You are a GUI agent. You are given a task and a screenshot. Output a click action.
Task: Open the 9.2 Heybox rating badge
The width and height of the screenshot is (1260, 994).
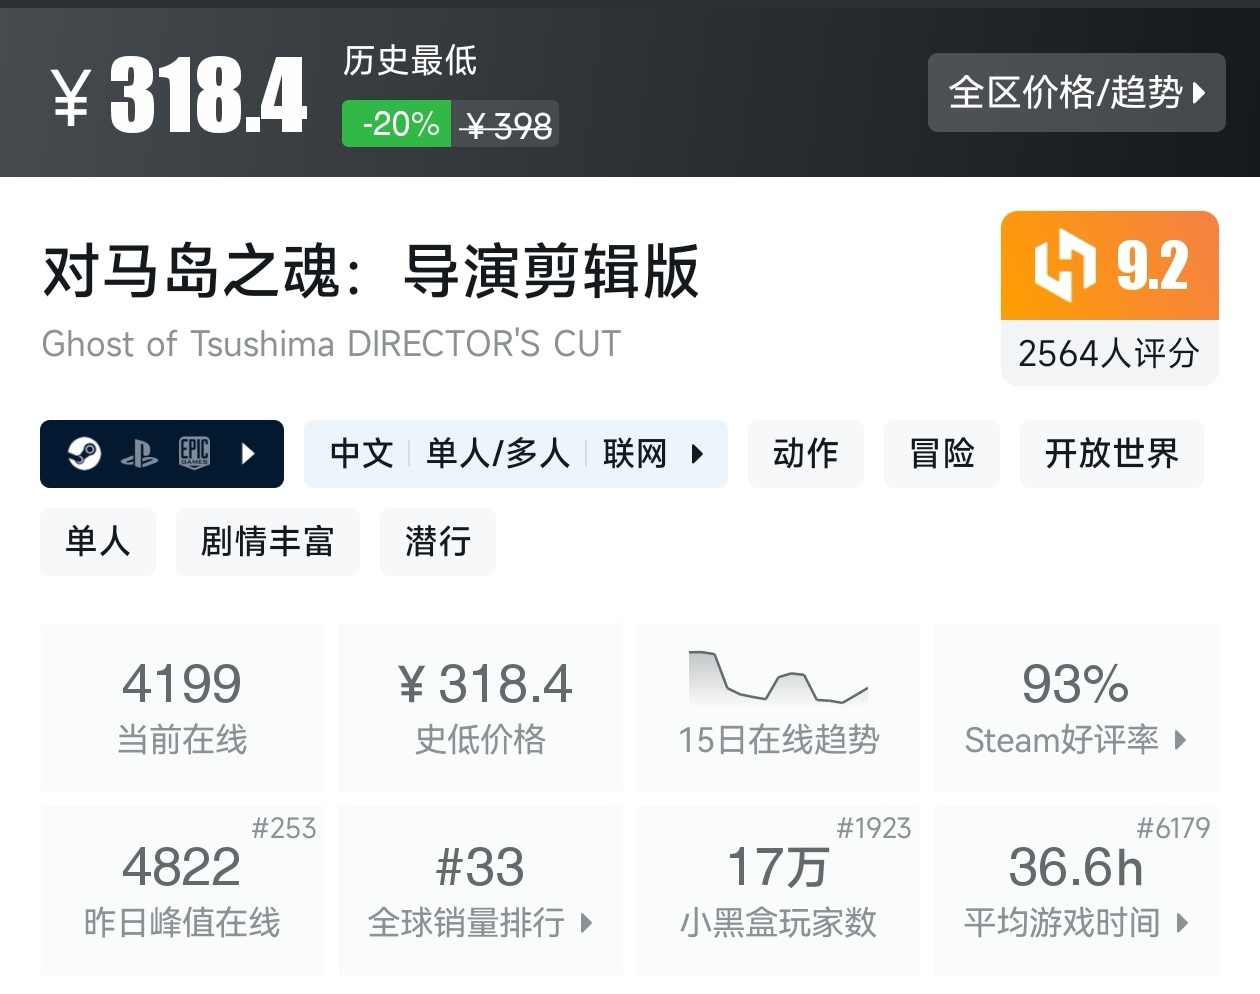click(1110, 265)
